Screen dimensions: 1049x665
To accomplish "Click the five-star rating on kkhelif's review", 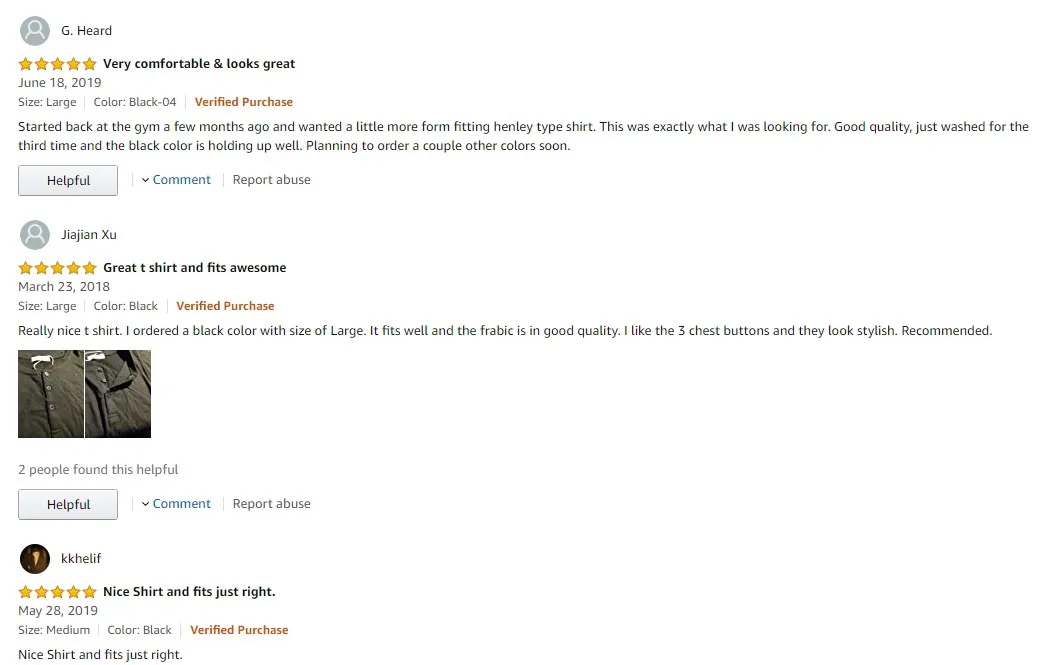I will pos(57,592).
